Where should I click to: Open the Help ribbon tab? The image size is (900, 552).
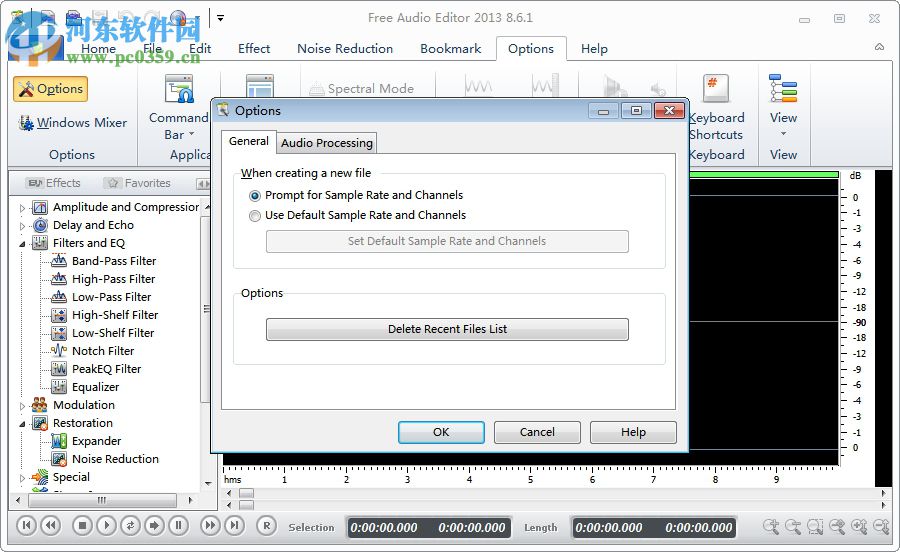594,49
